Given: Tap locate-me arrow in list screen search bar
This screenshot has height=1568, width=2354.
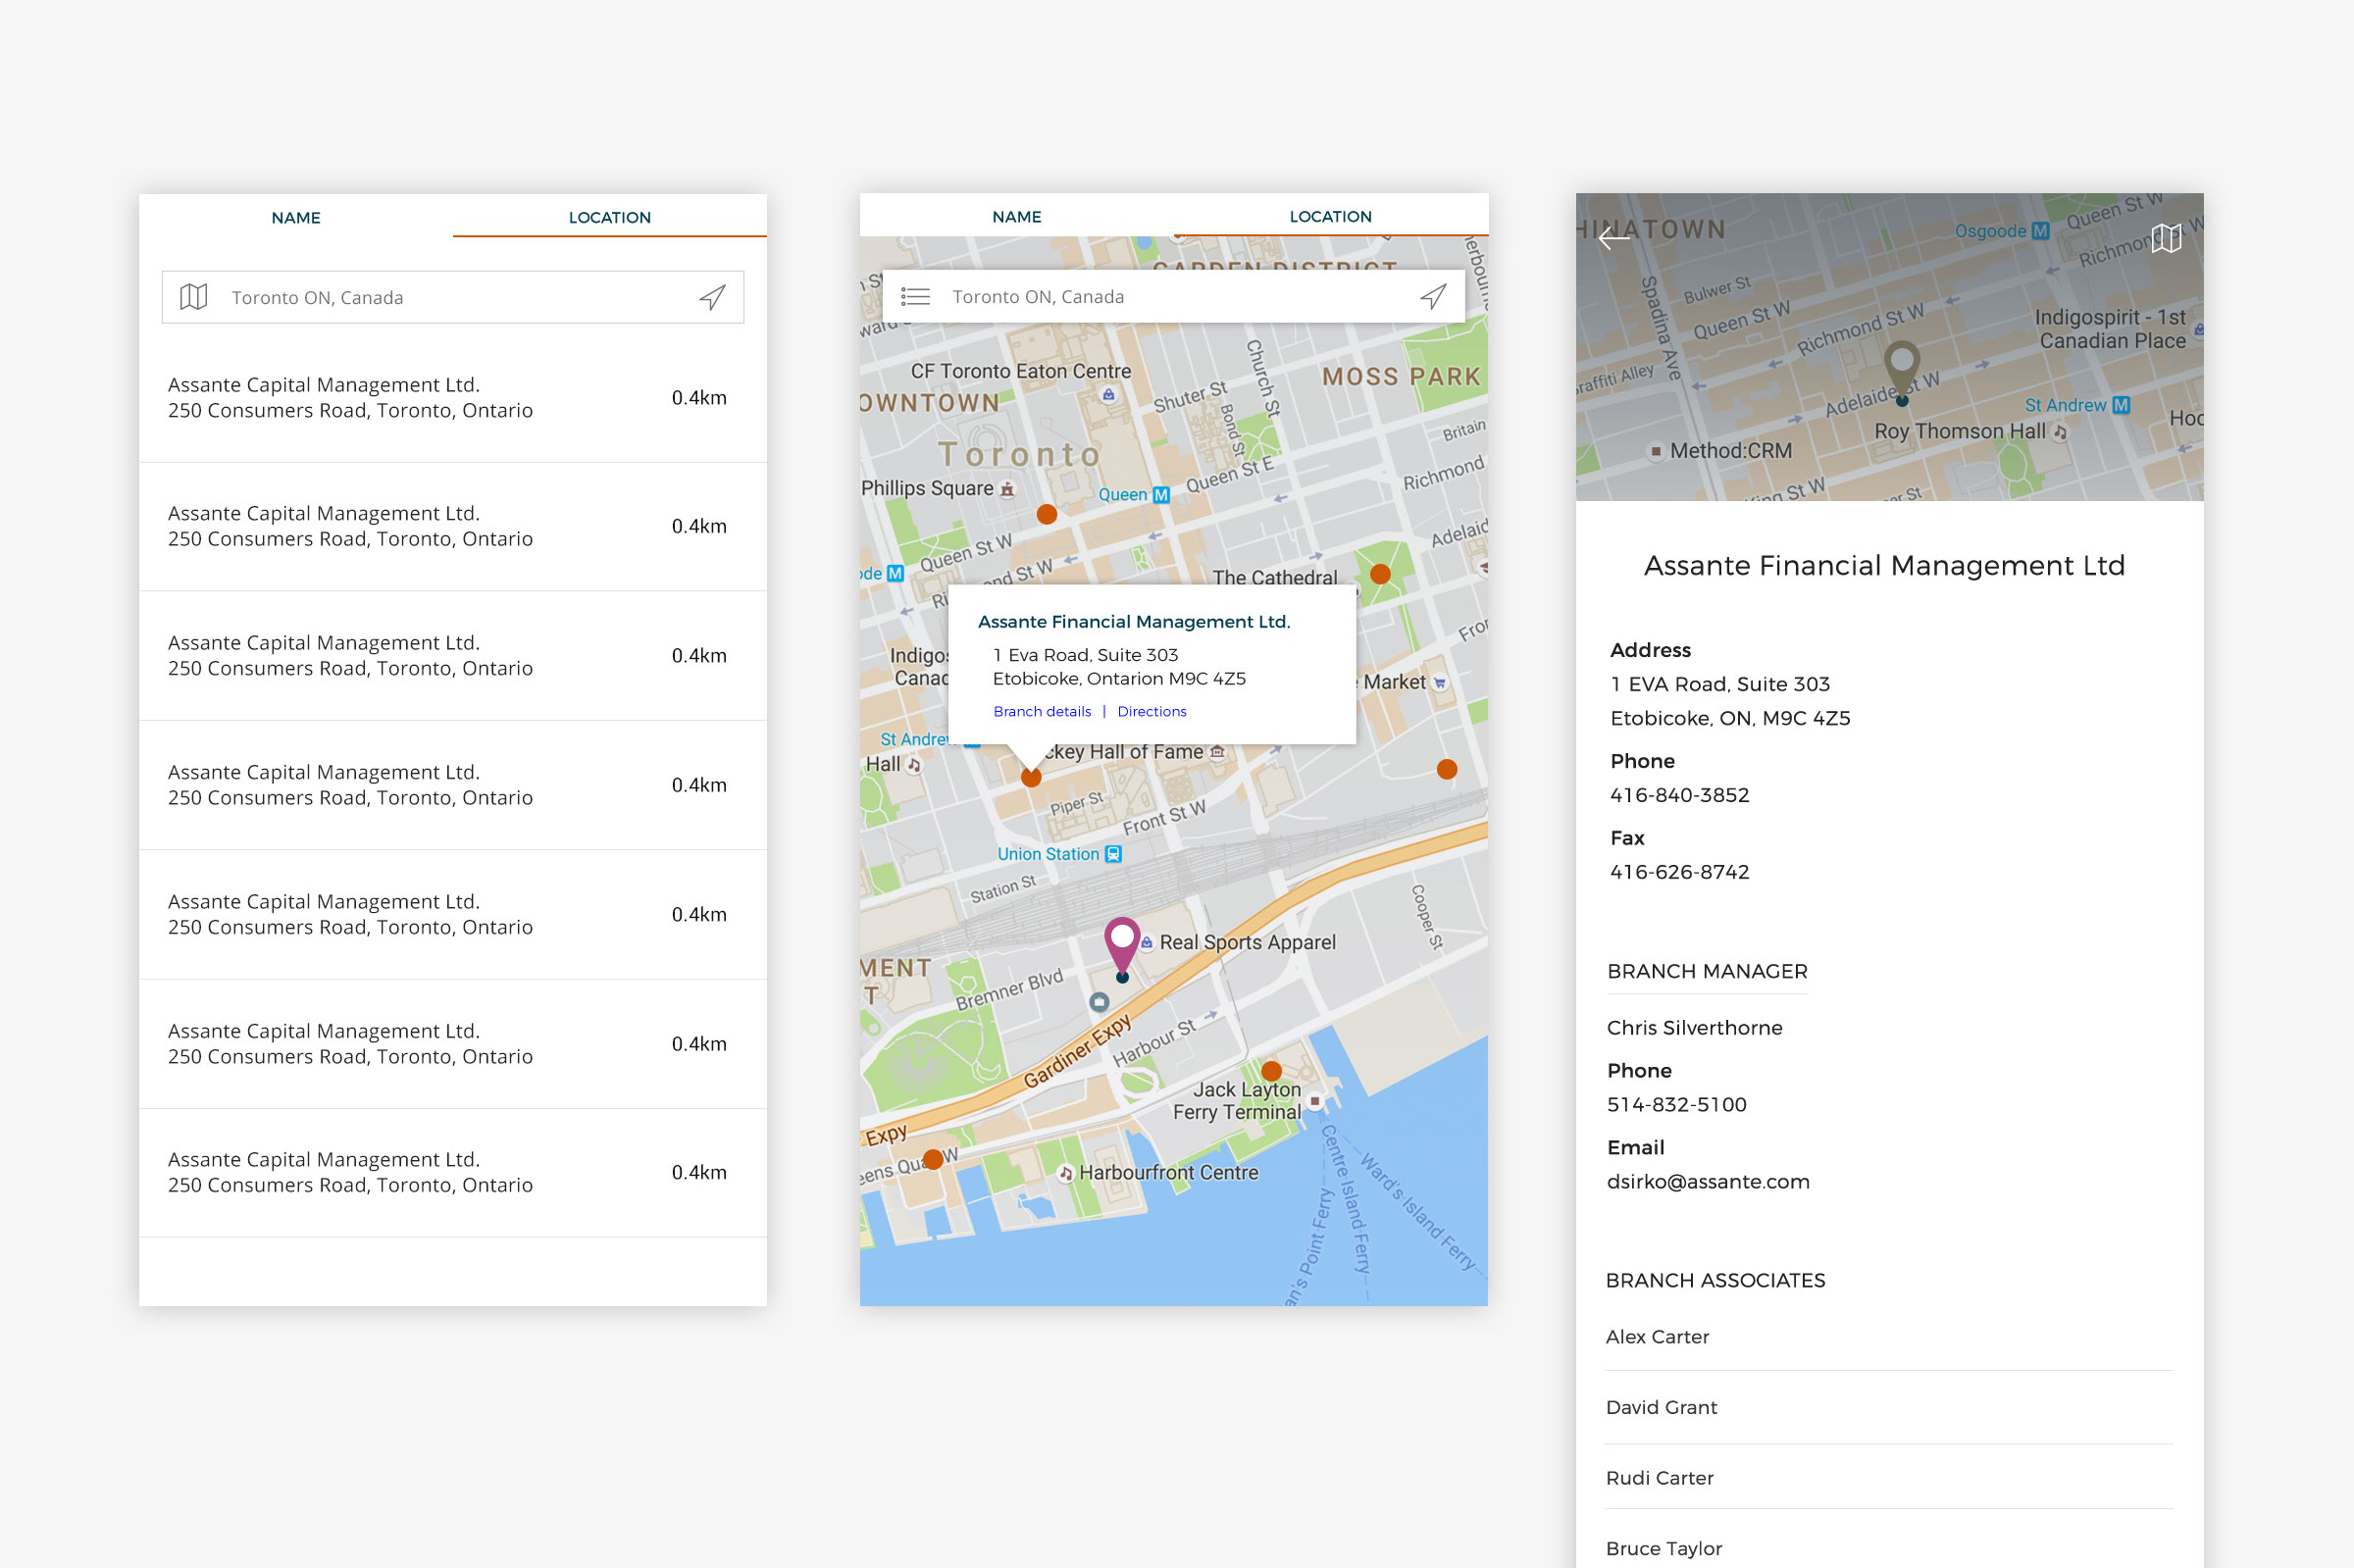Looking at the screenshot, I should [x=712, y=297].
